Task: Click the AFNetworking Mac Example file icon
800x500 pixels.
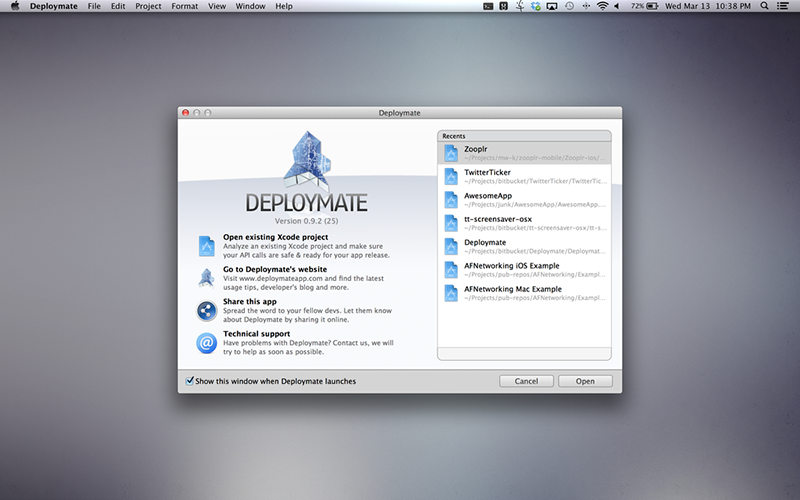Action: 451,293
